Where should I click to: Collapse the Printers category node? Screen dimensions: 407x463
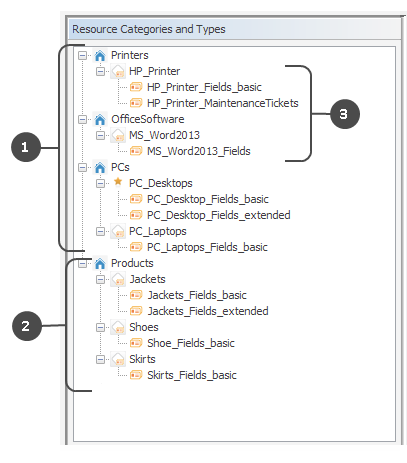pyautogui.click(x=82, y=55)
